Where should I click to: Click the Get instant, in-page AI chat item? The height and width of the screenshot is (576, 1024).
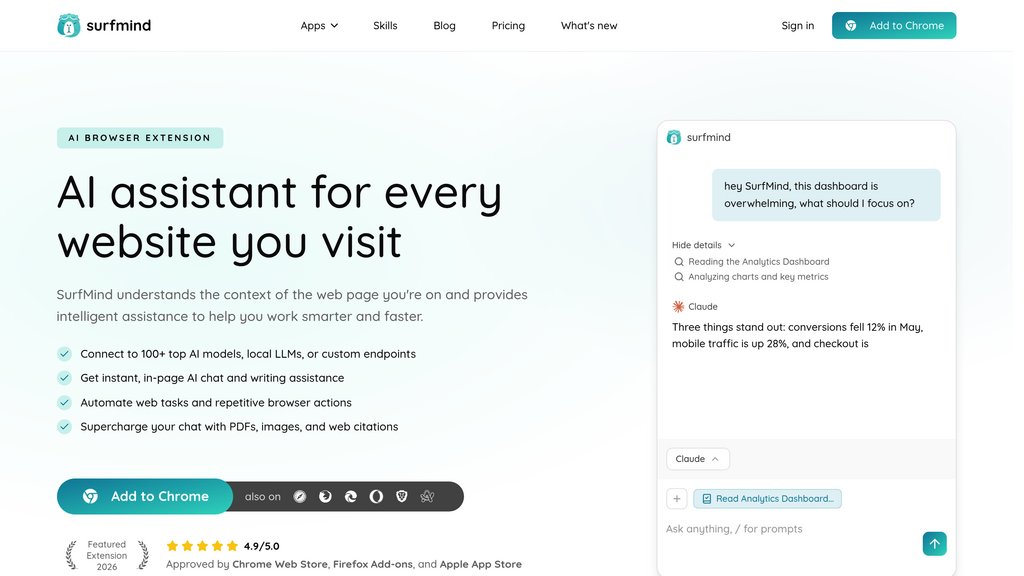tap(200, 378)
